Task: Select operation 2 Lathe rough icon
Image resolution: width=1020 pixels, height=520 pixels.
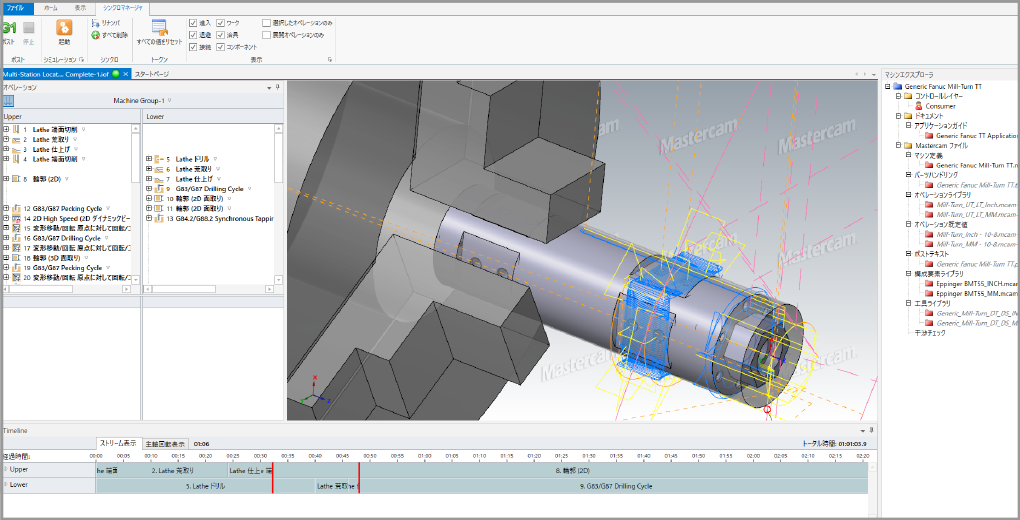Action: (16, 139)
